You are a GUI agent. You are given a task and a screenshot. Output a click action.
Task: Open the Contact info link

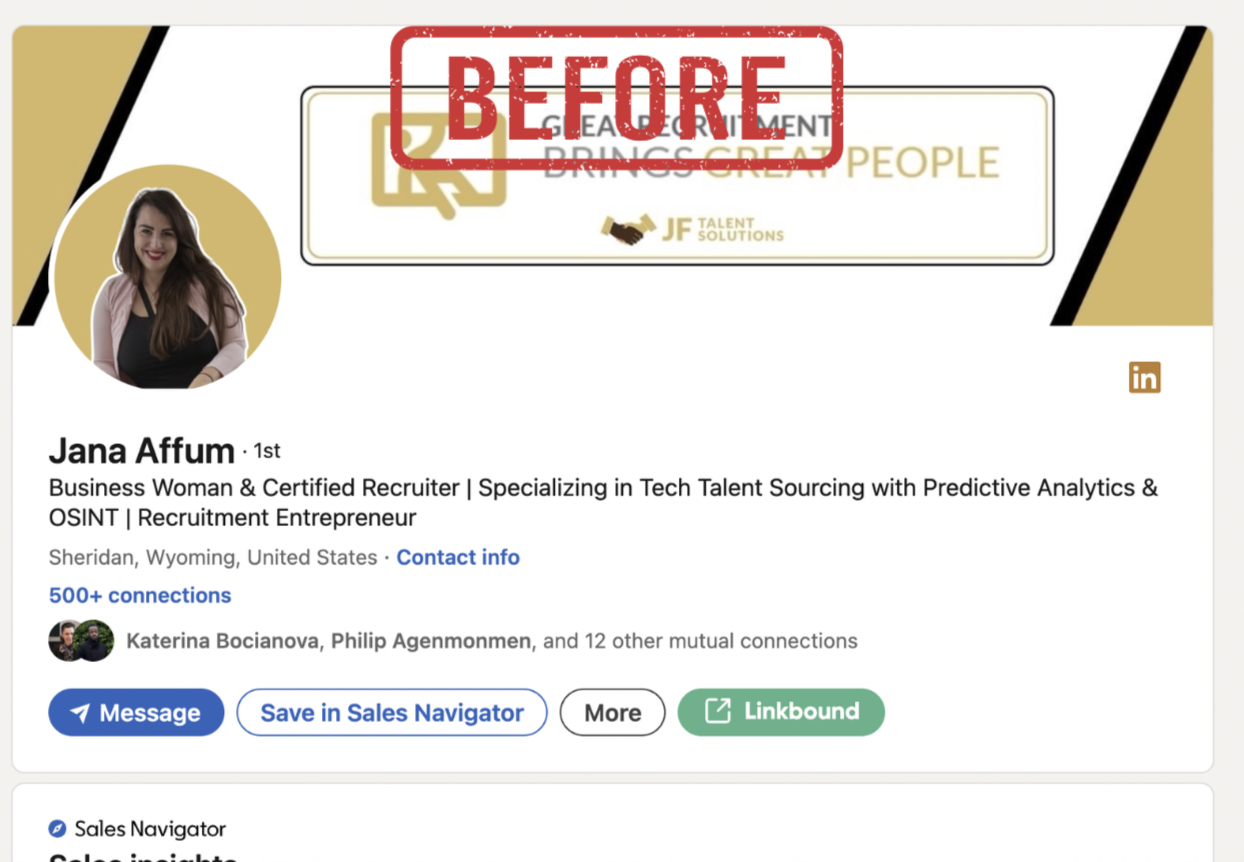pos(458,557)
